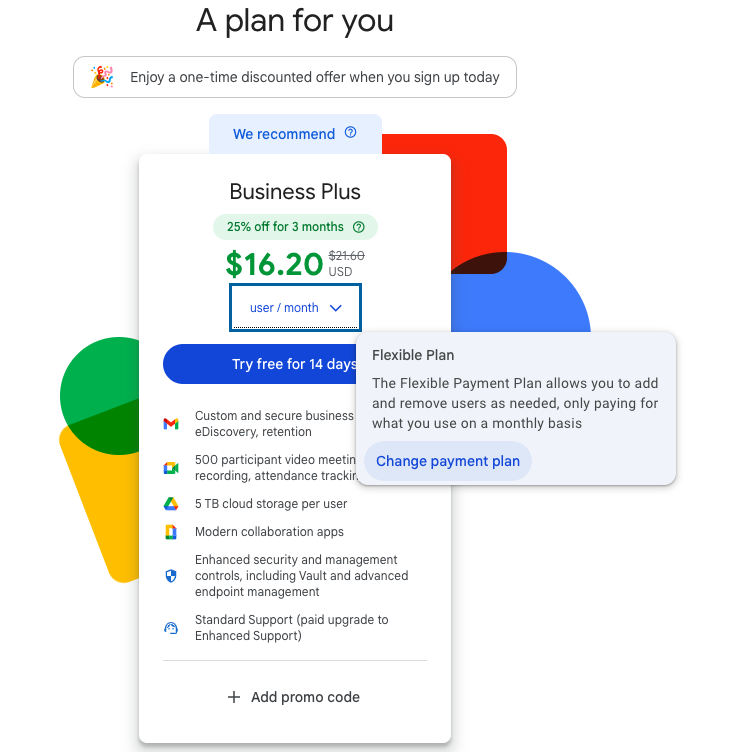Click the plus icon for promo code
The height and width of the screenshot is (752, 750).
(x=234, y=697)
